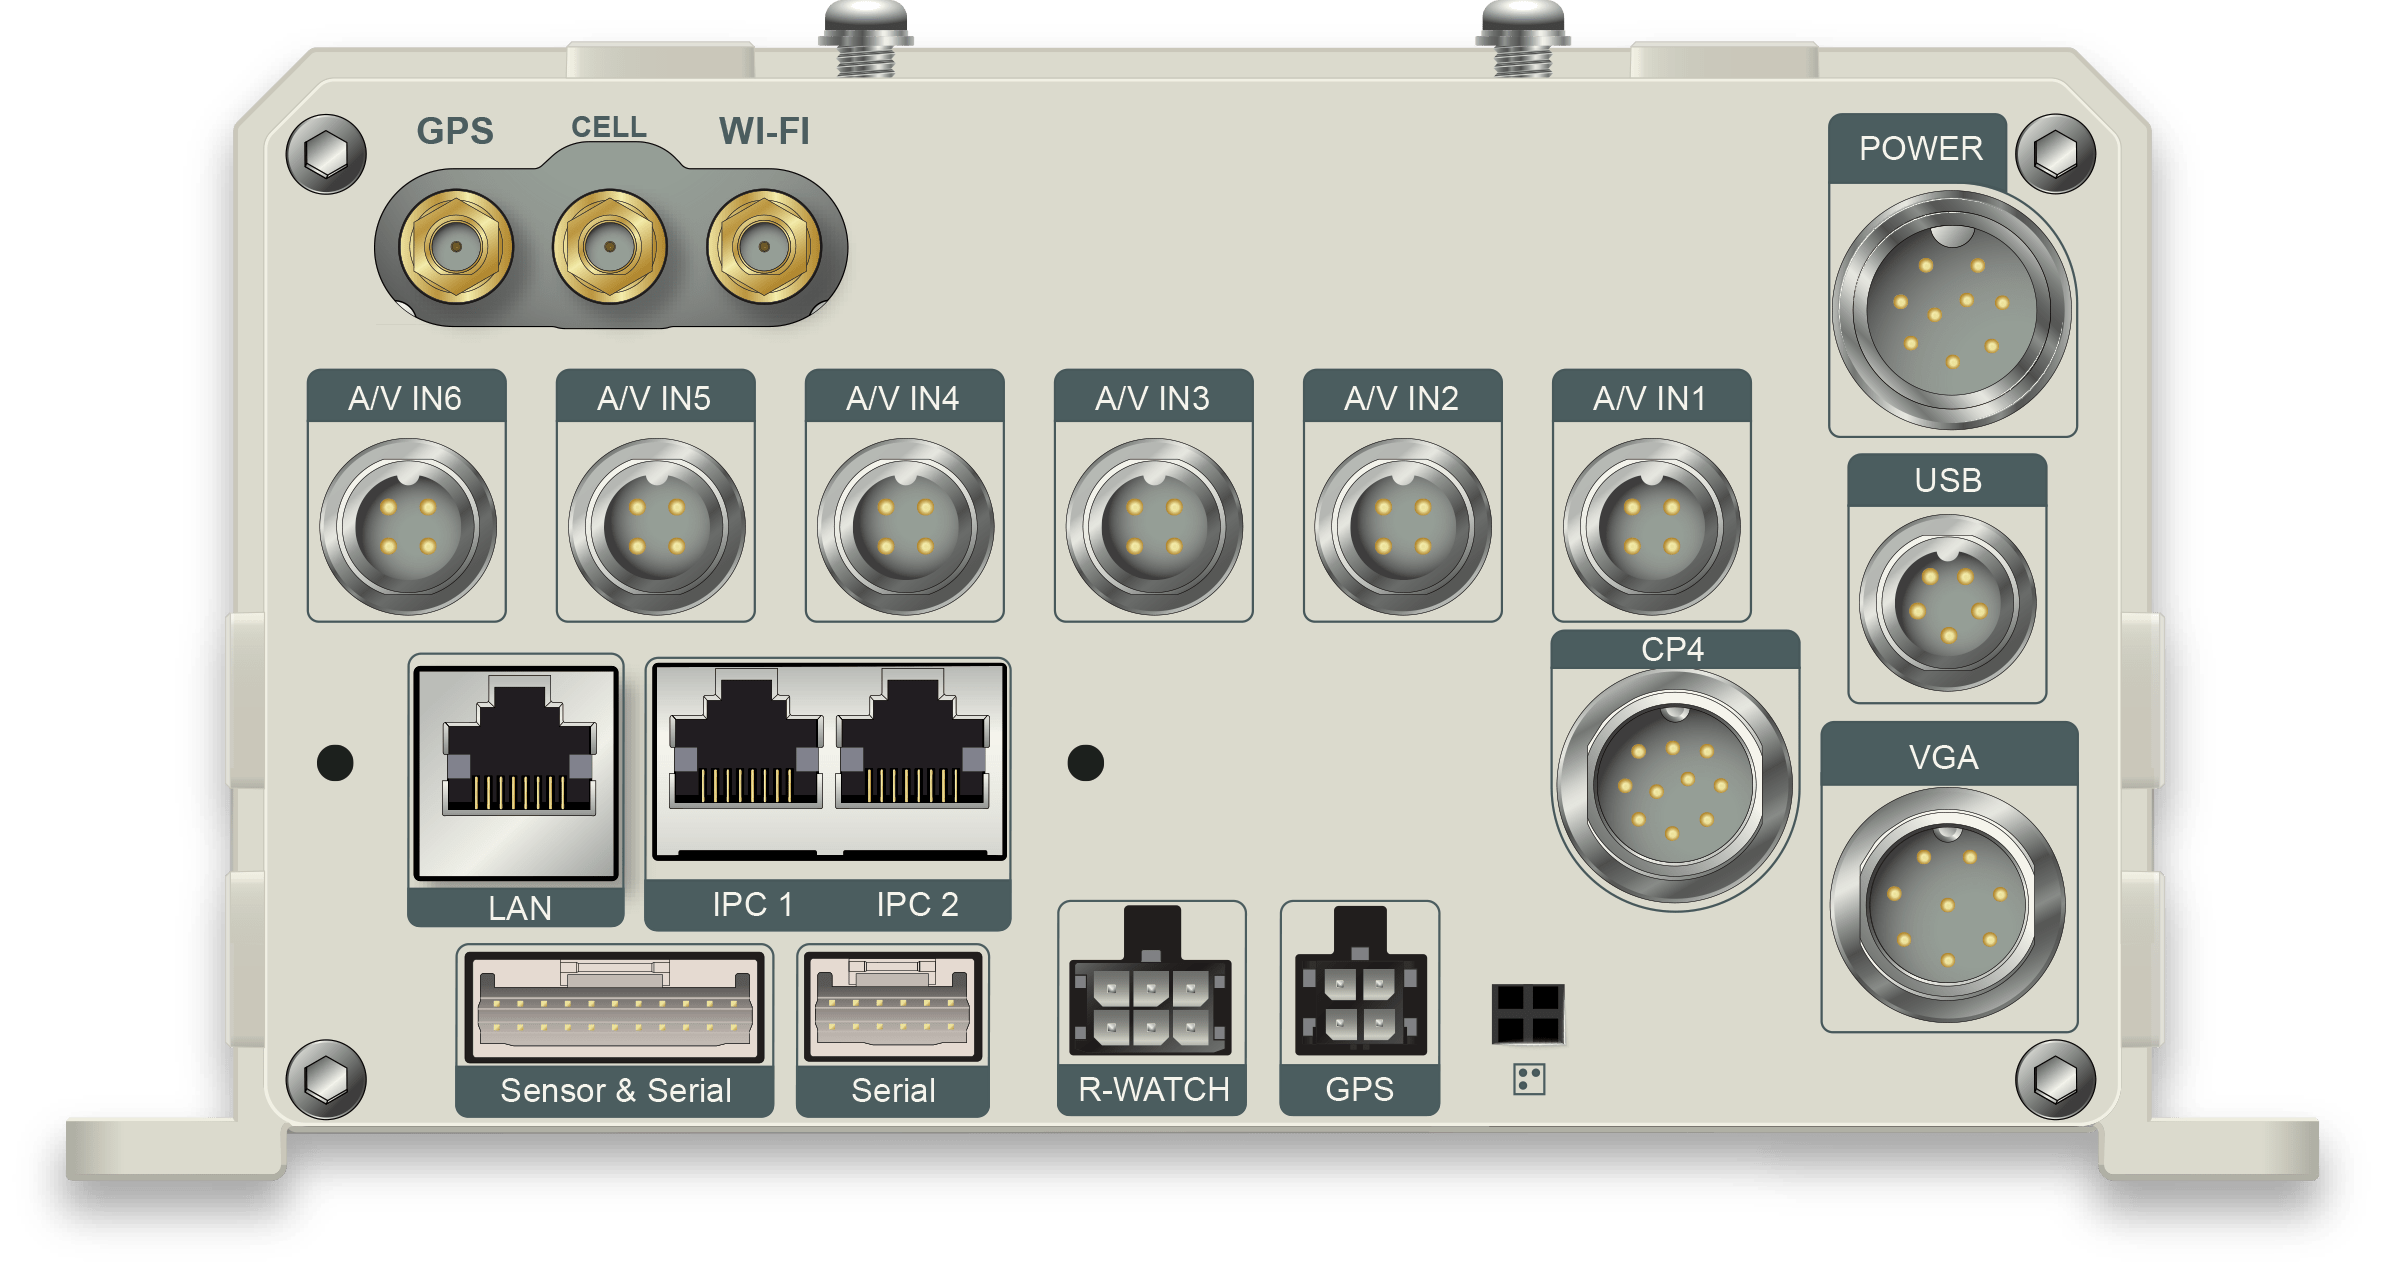
Task: Click the A/V IN2 label
Action: [x=1401, y=399]
